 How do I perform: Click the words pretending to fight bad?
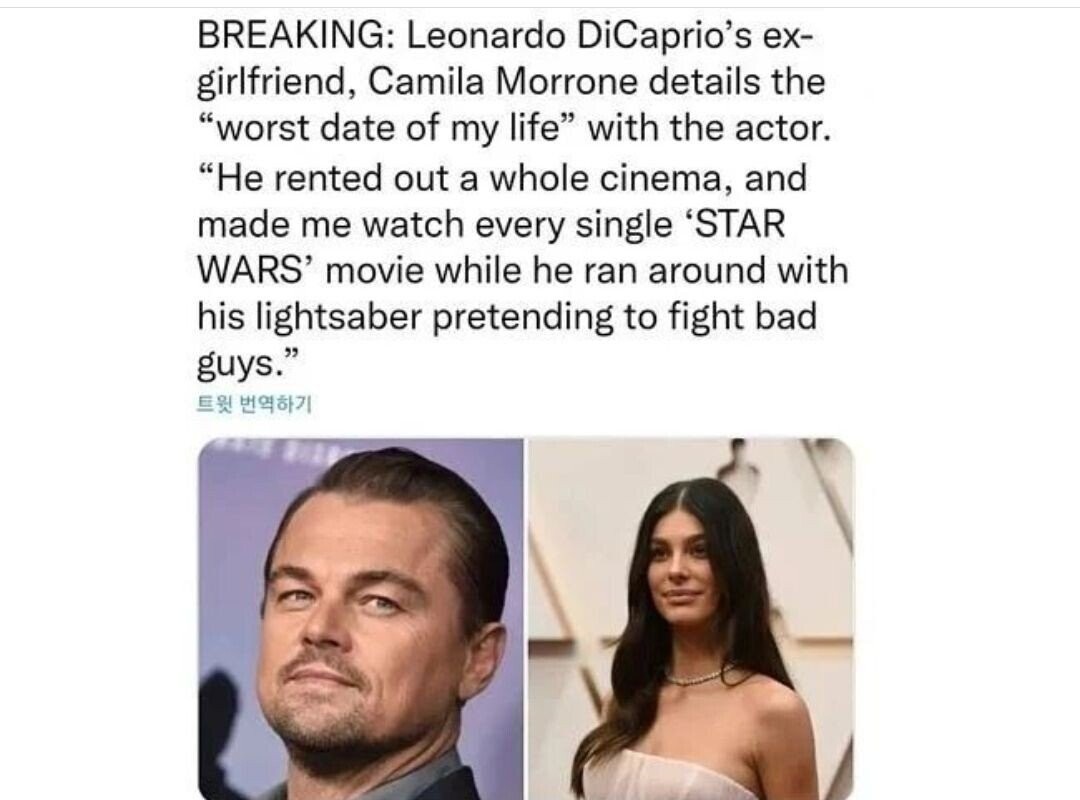click(624, 318)
